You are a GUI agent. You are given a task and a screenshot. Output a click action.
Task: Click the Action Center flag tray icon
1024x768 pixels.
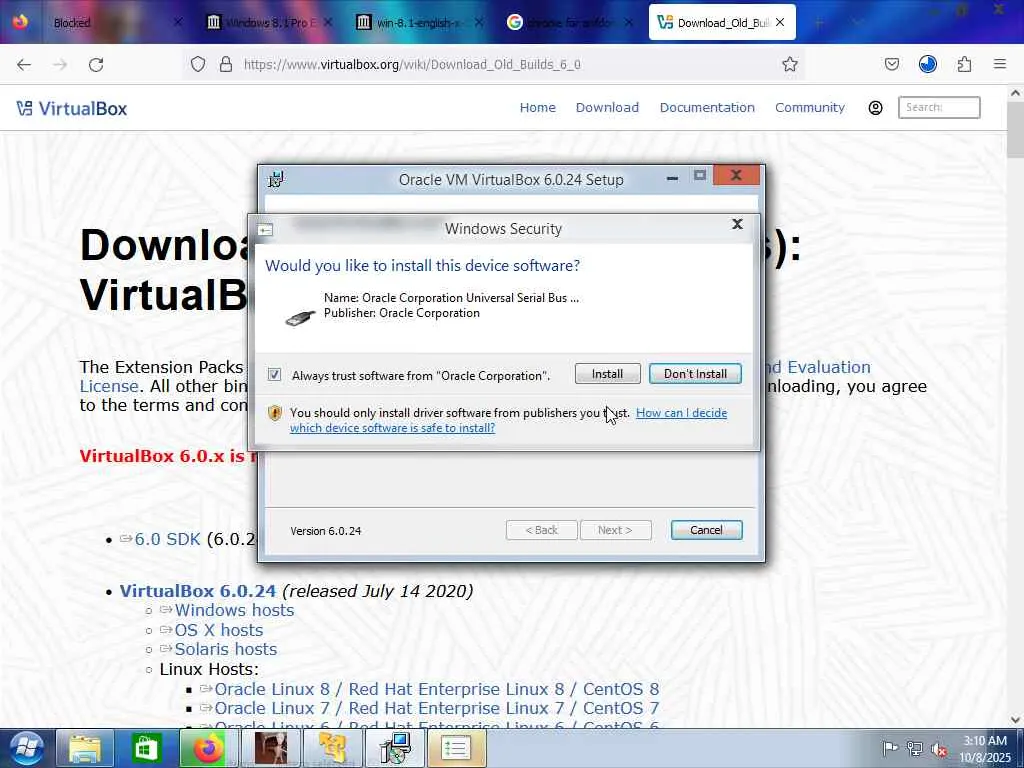889,749
